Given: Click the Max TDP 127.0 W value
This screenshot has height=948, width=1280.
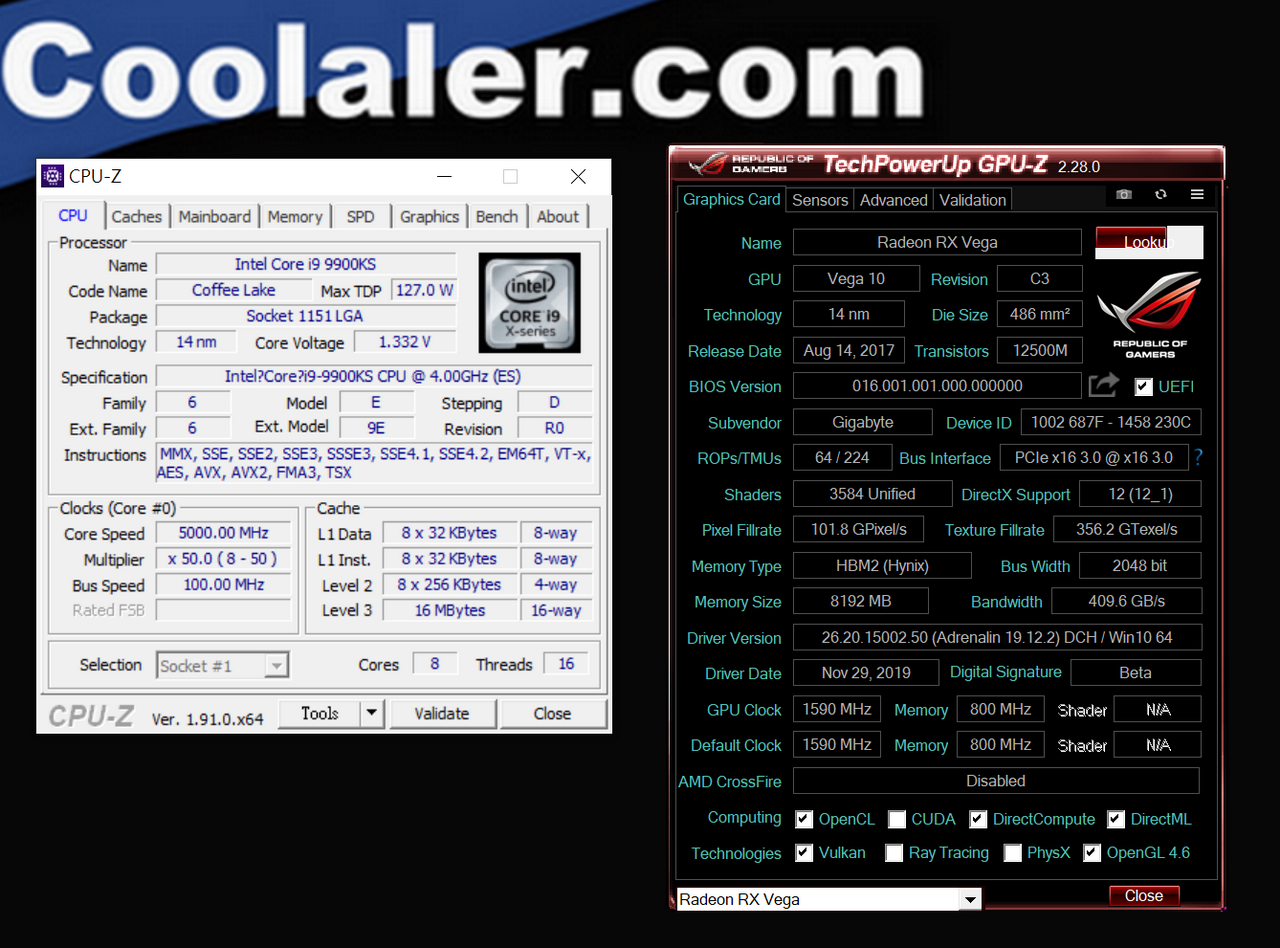Looking at the screenshot, I should 424,290.
